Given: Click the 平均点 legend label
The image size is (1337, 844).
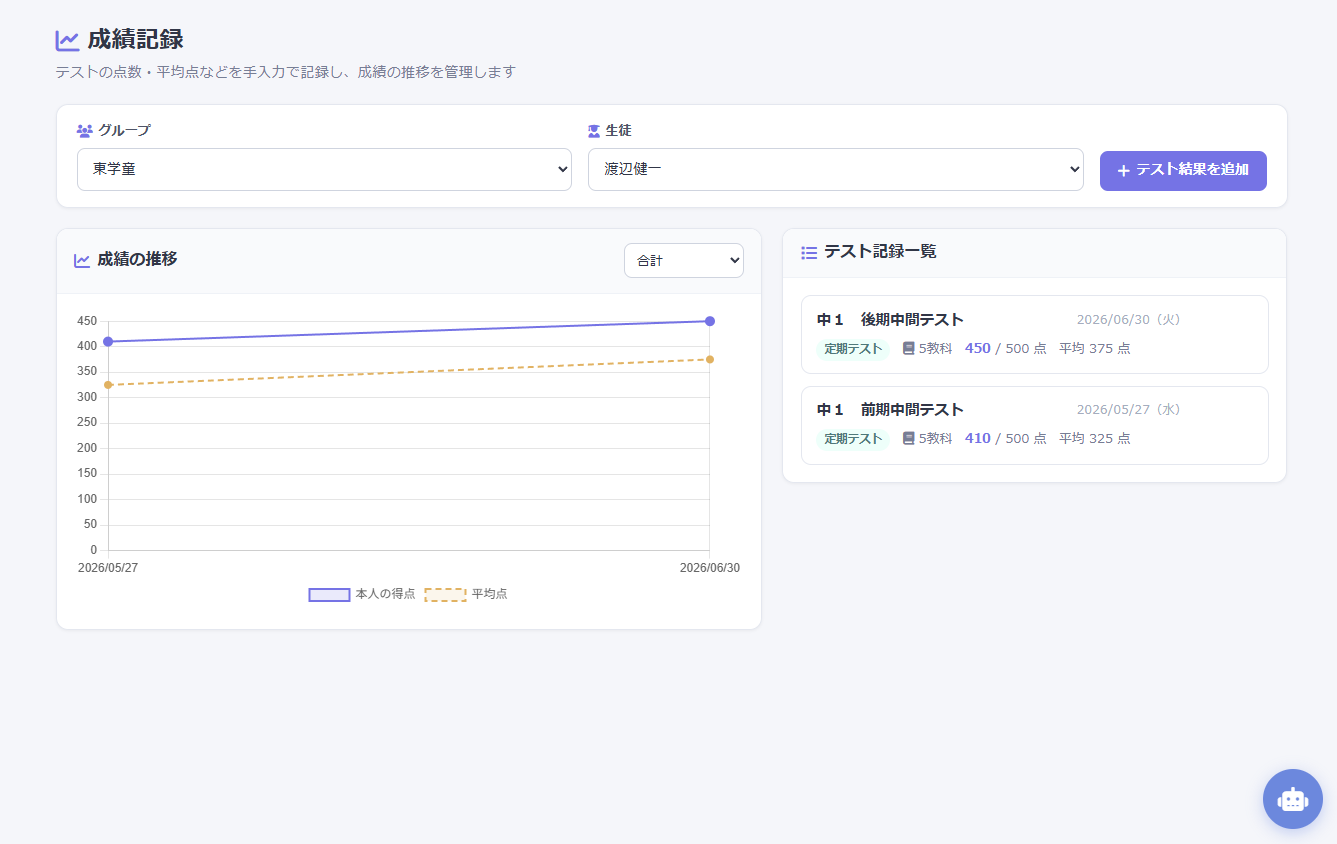Looking at the screenshot, I should (489, 594).
